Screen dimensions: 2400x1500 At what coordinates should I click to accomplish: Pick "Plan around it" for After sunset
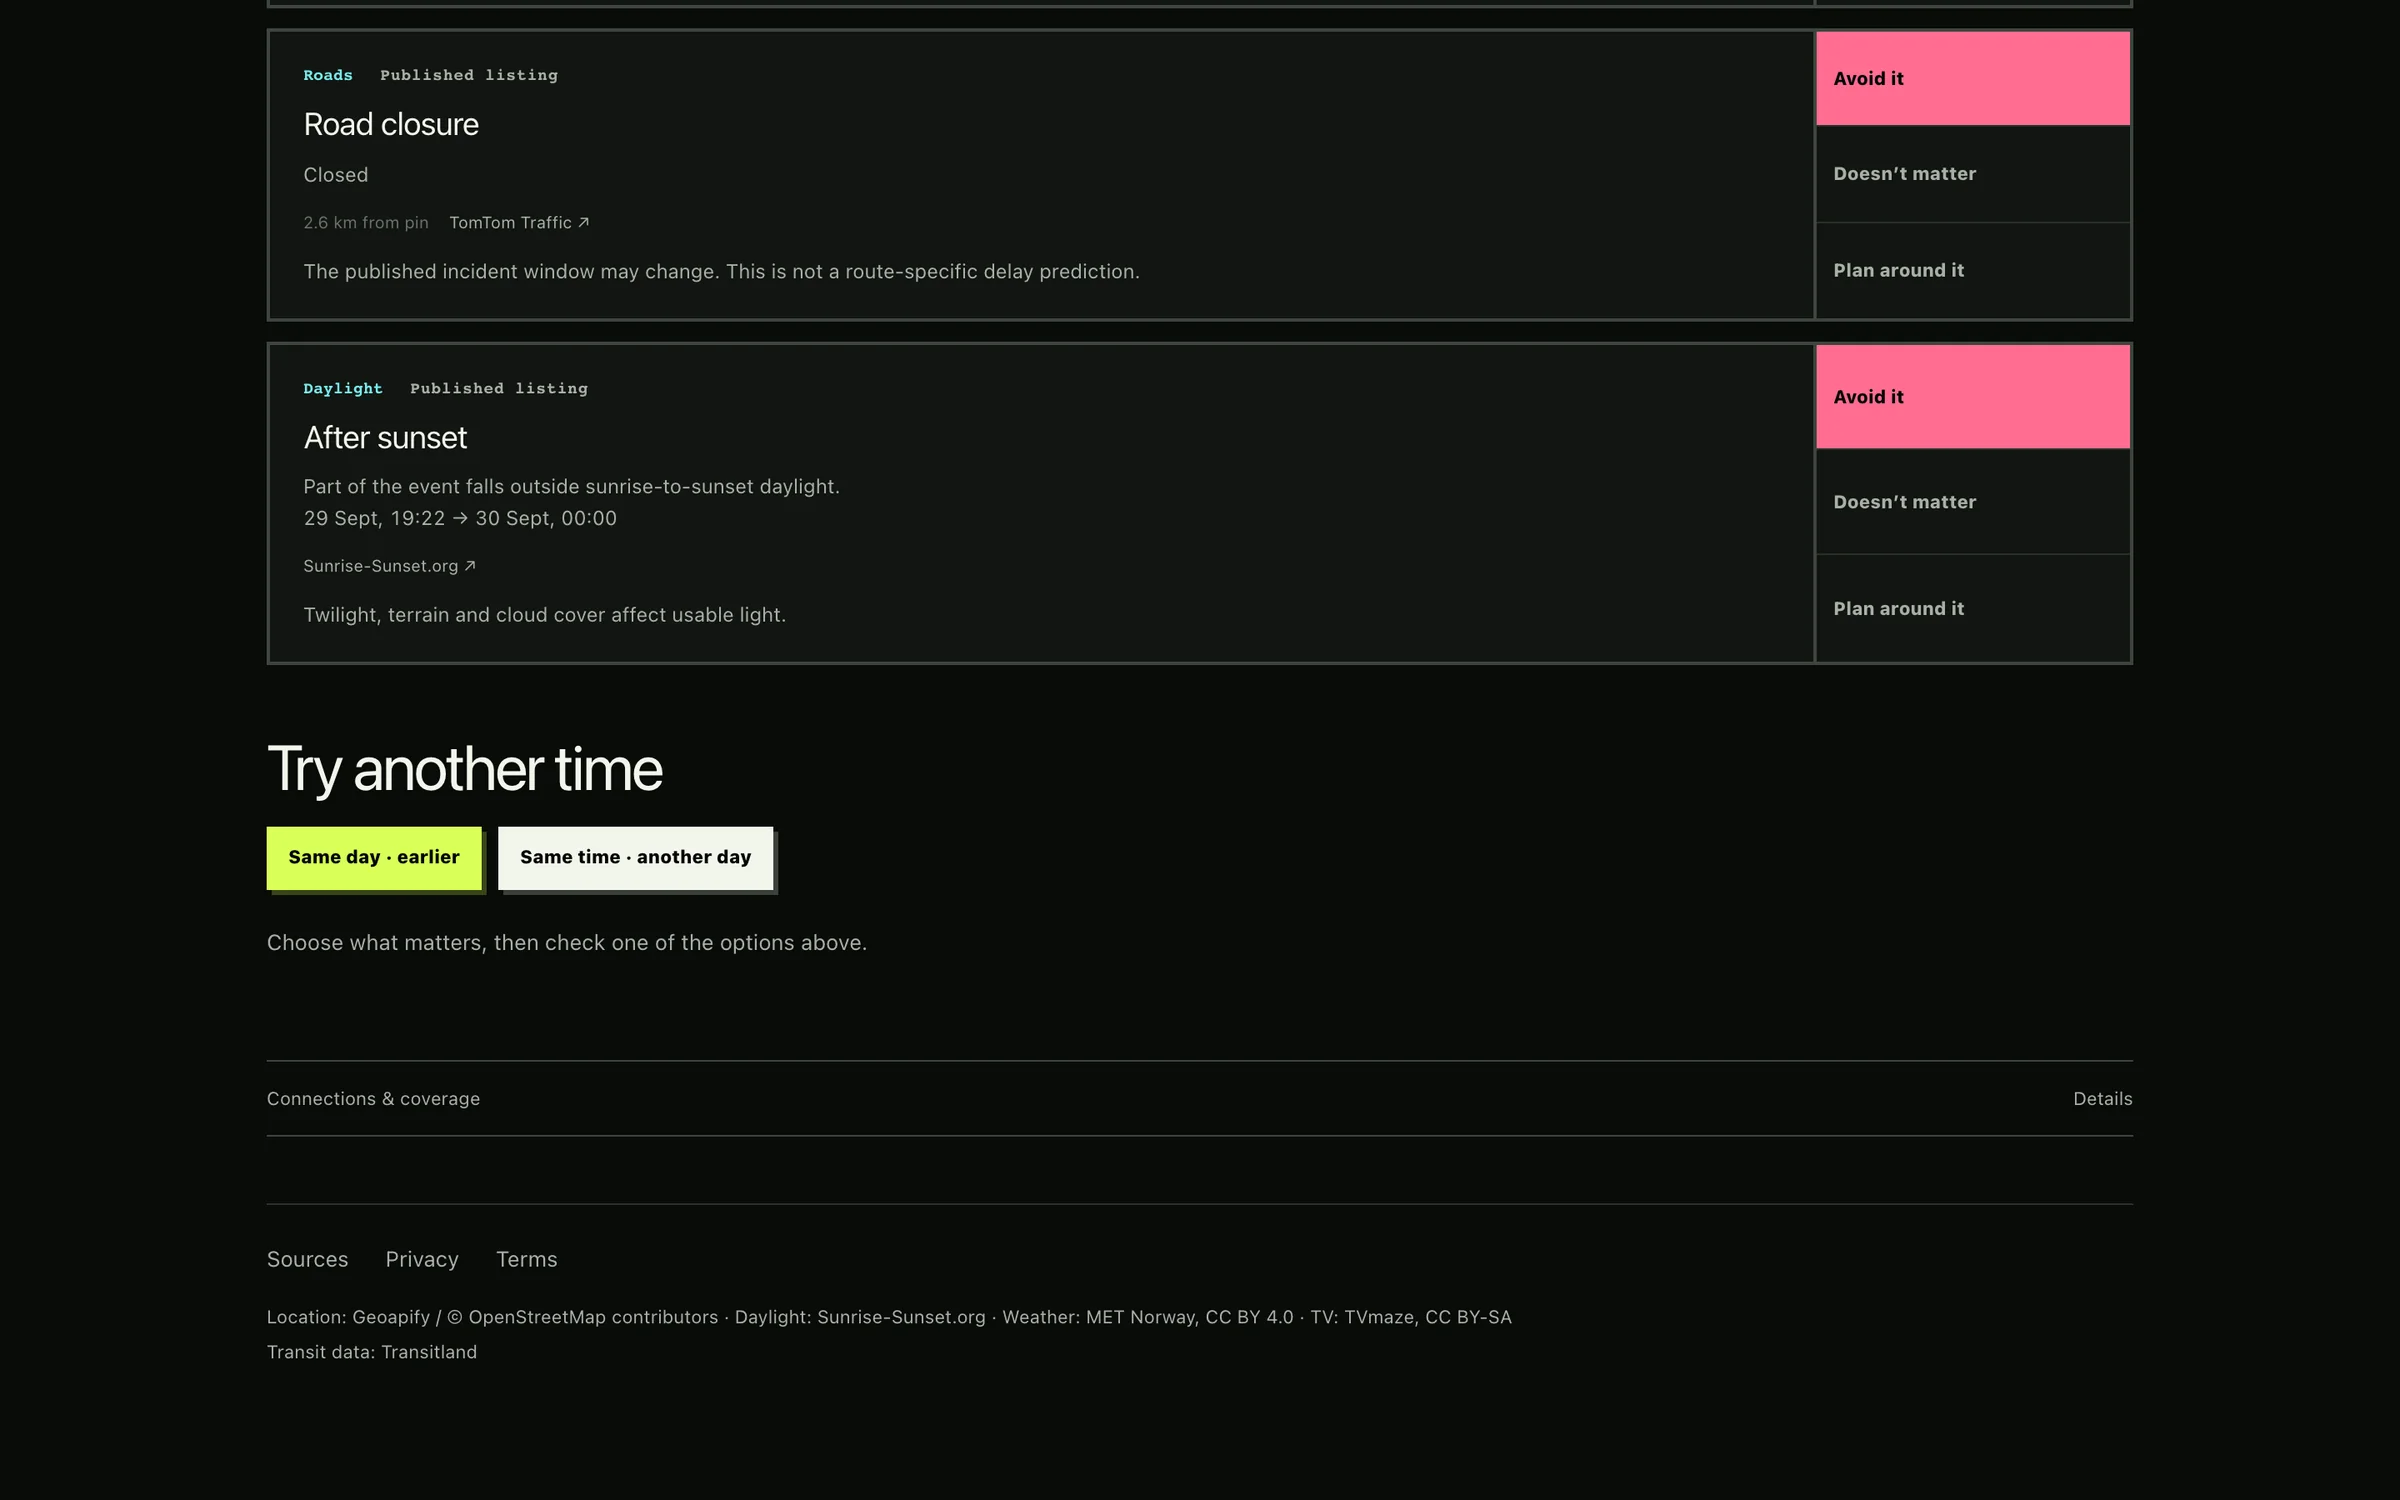click(x=1972, y=608)
